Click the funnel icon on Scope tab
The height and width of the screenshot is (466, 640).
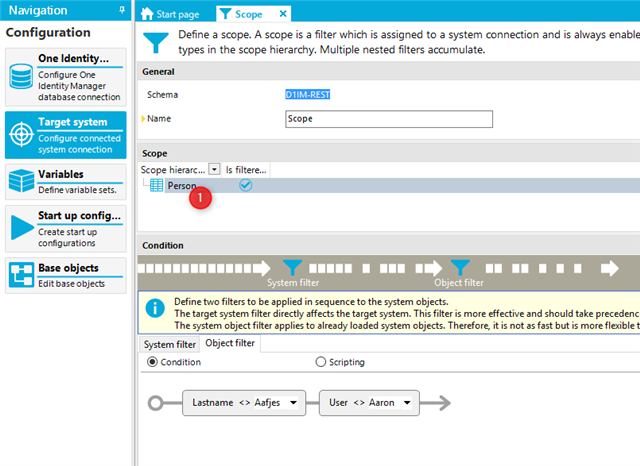click(225, 14)
